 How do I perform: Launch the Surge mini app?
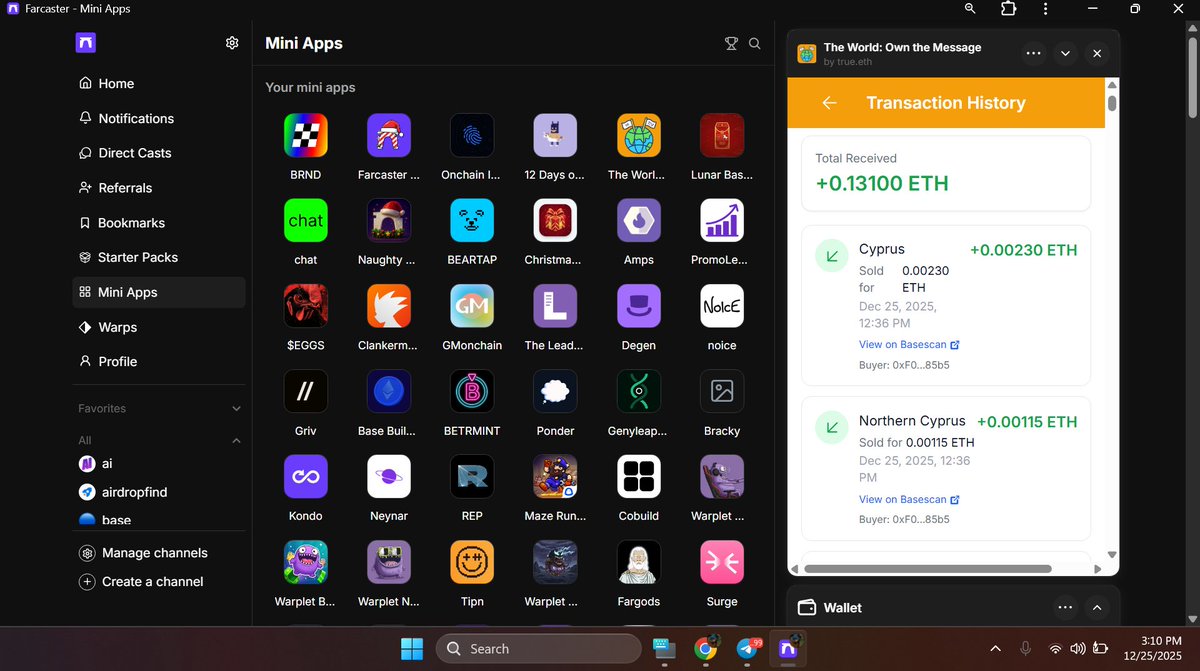tap(722, 563)
